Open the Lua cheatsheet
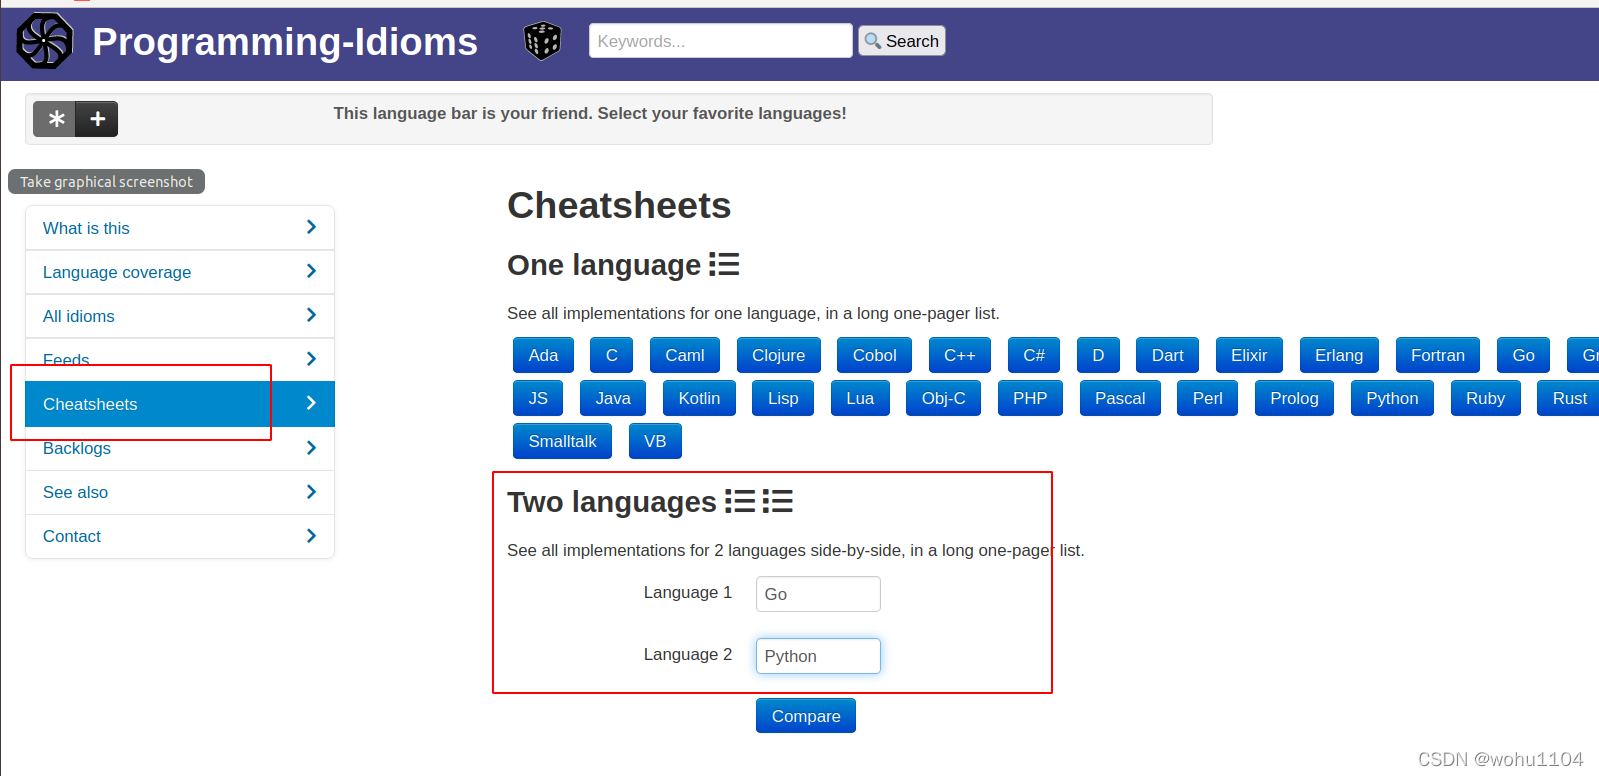The image size is (1599, 776). click(x=860, y=398)
